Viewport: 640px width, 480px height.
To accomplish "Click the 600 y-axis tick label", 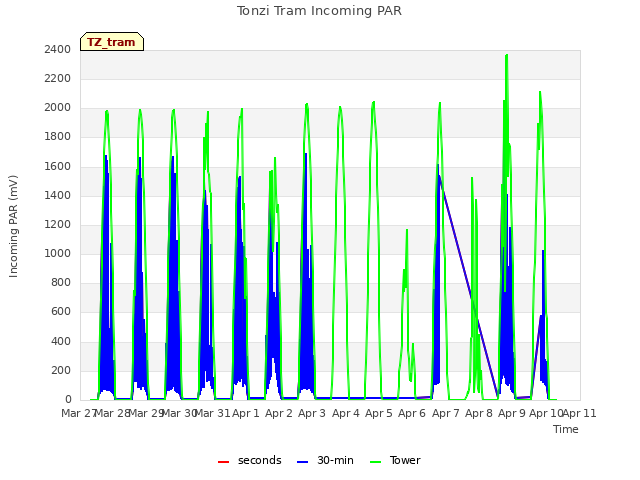I will pos(61,312).
